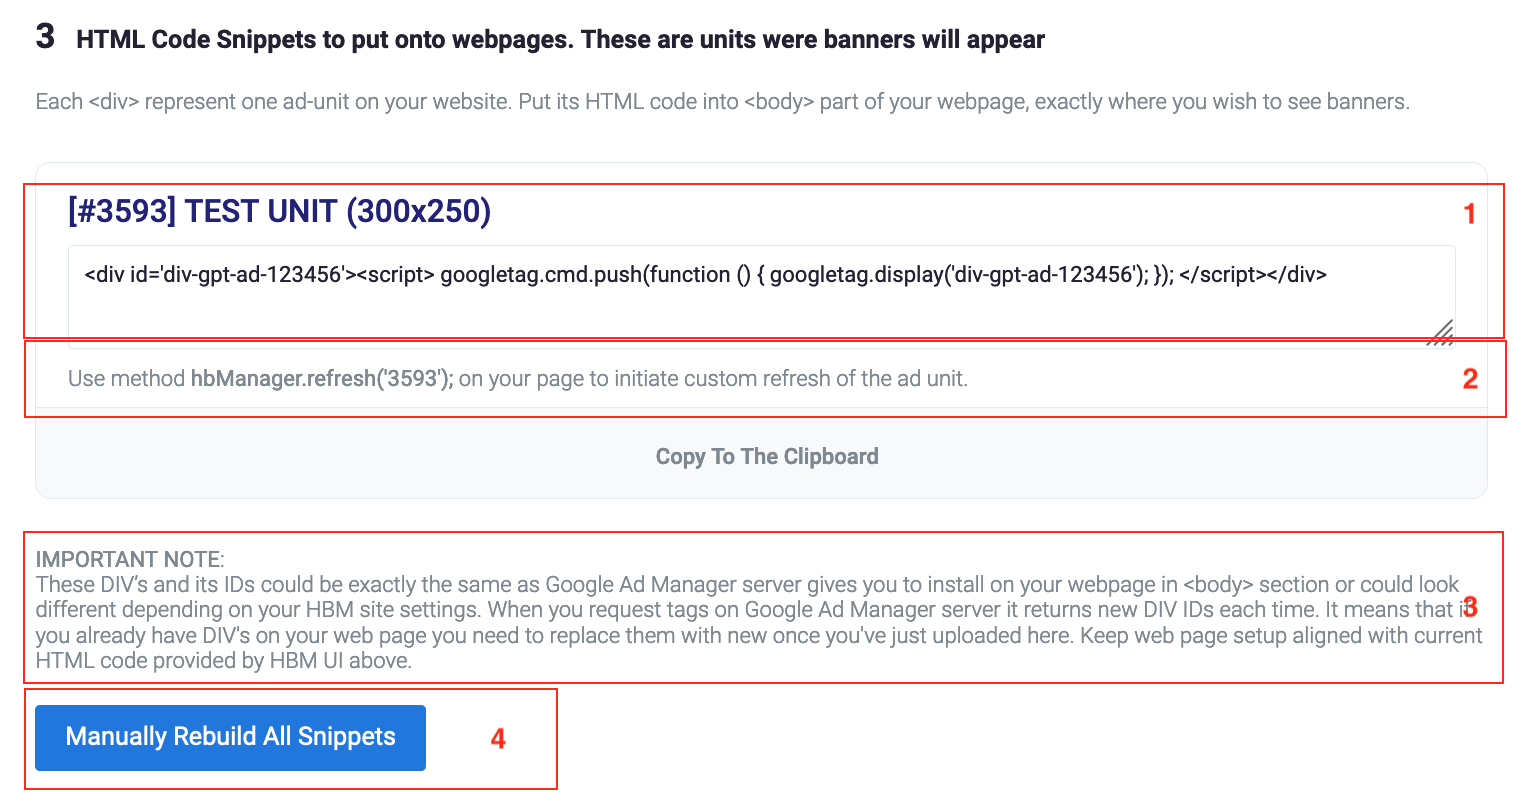Click the red annotation marker labeled 2

[1468, 379]
